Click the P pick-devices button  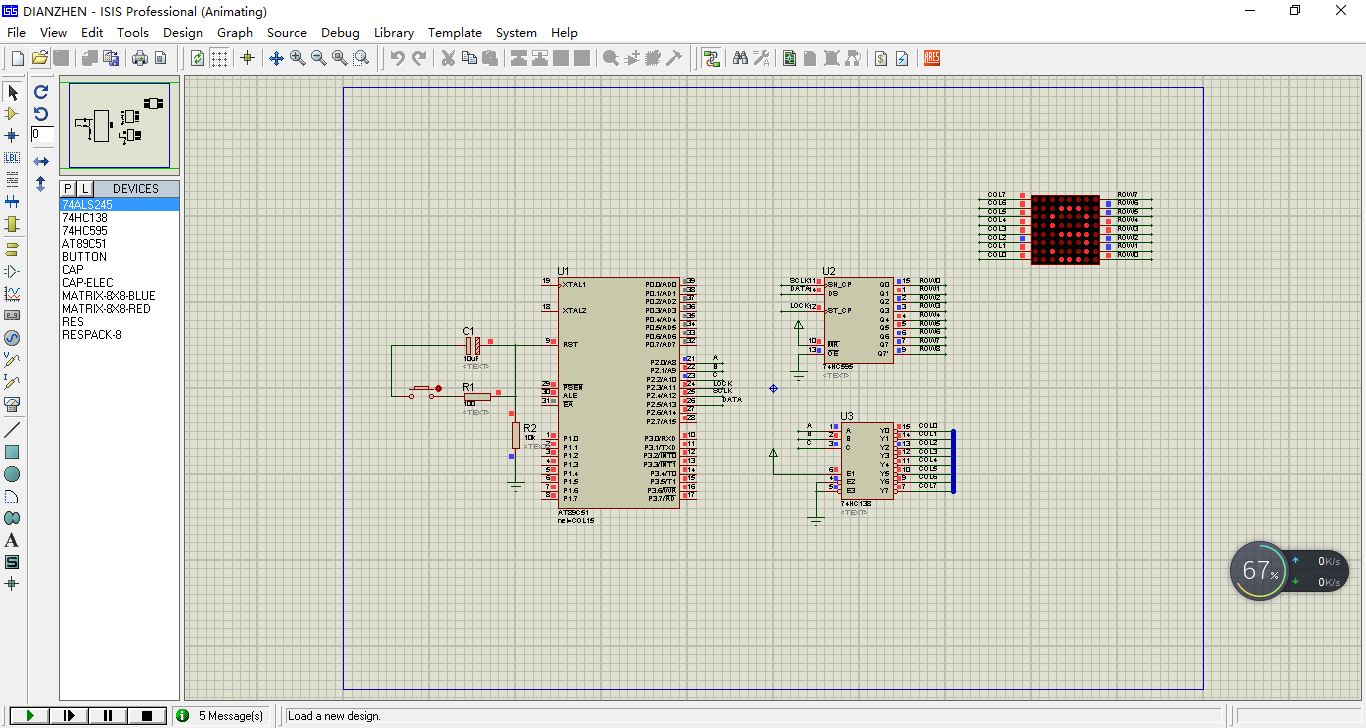pos(68,188)
